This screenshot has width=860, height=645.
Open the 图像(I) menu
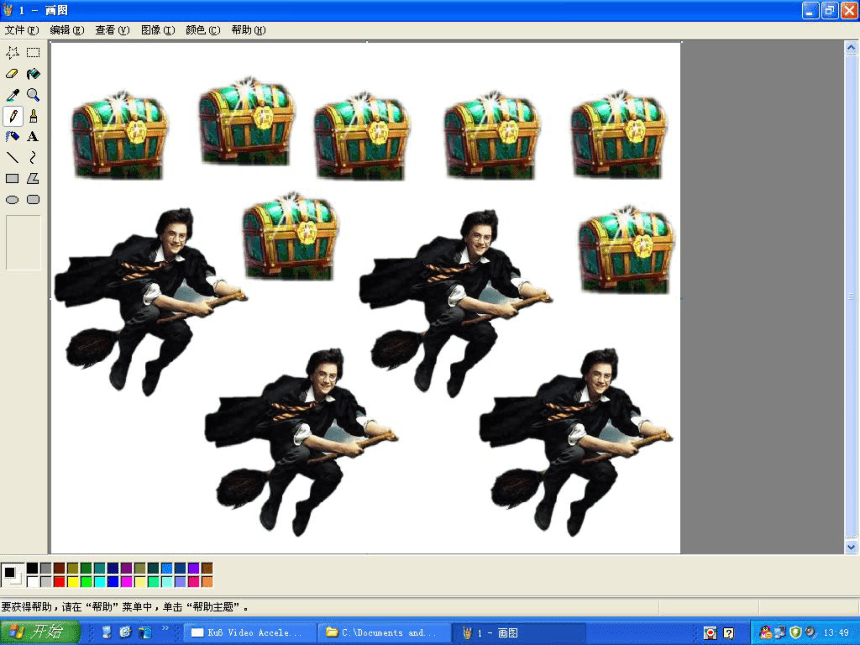(x=158, y=30)
